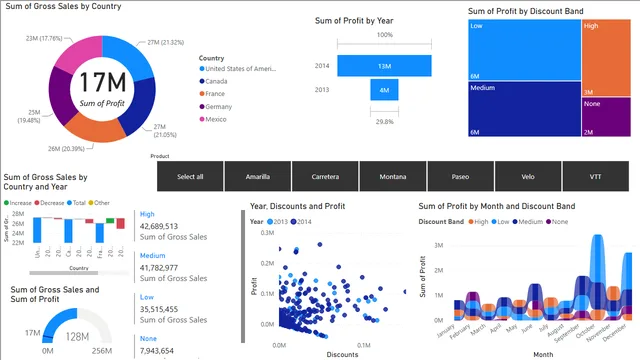This screenshot has height=360, width=640.
Task: Select France in the country legend
Action: pyautogui.click(x=212, y=93)
